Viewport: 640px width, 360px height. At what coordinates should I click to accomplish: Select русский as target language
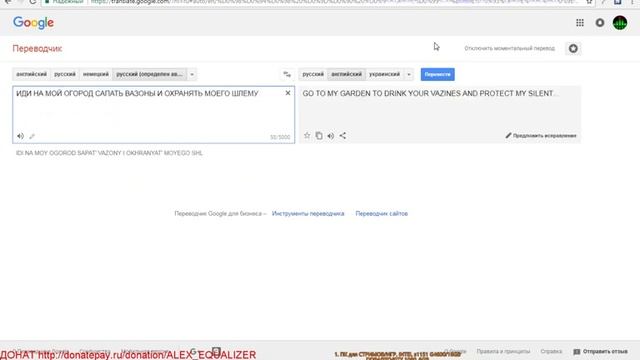pos(313,74)
